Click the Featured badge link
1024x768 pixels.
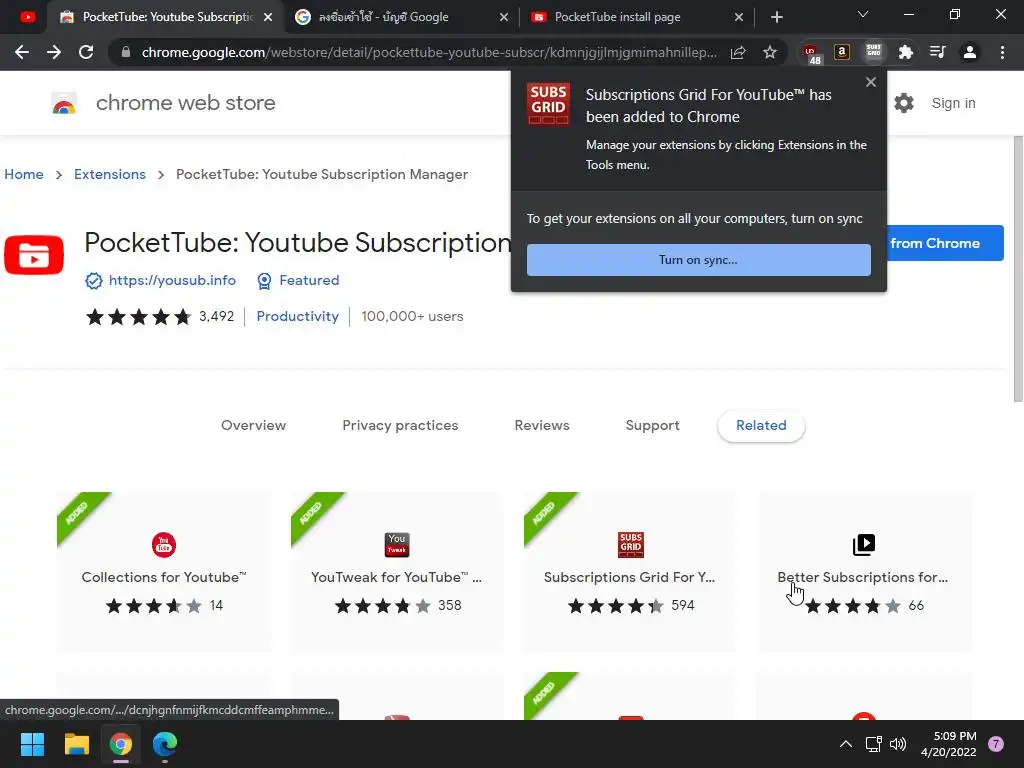[309, 280]
